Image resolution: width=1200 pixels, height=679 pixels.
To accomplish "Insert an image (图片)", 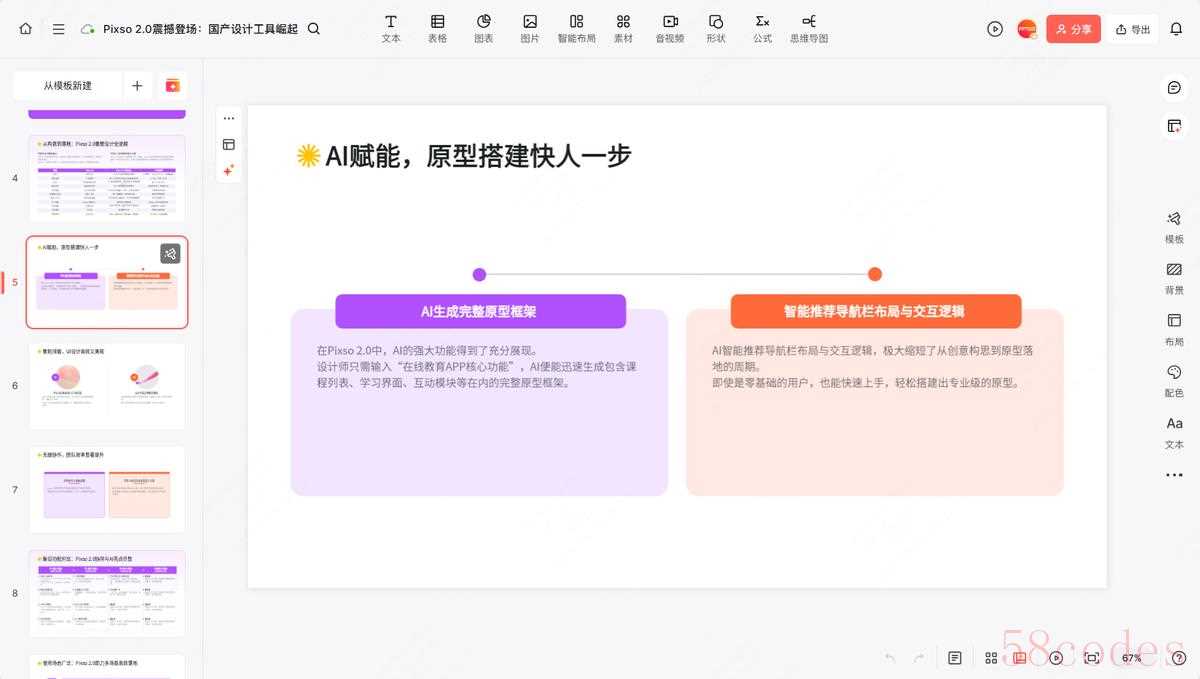I will (530, 29).
